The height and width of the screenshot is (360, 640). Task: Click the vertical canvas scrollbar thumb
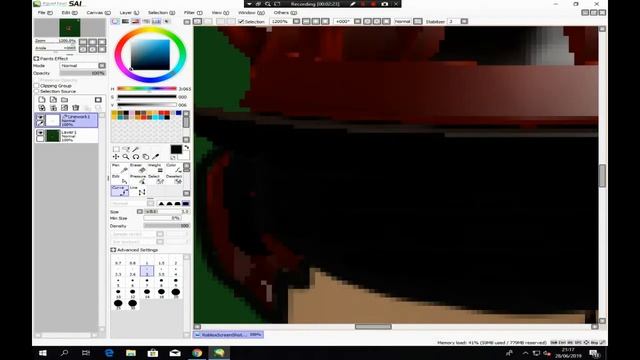point(602,176)
